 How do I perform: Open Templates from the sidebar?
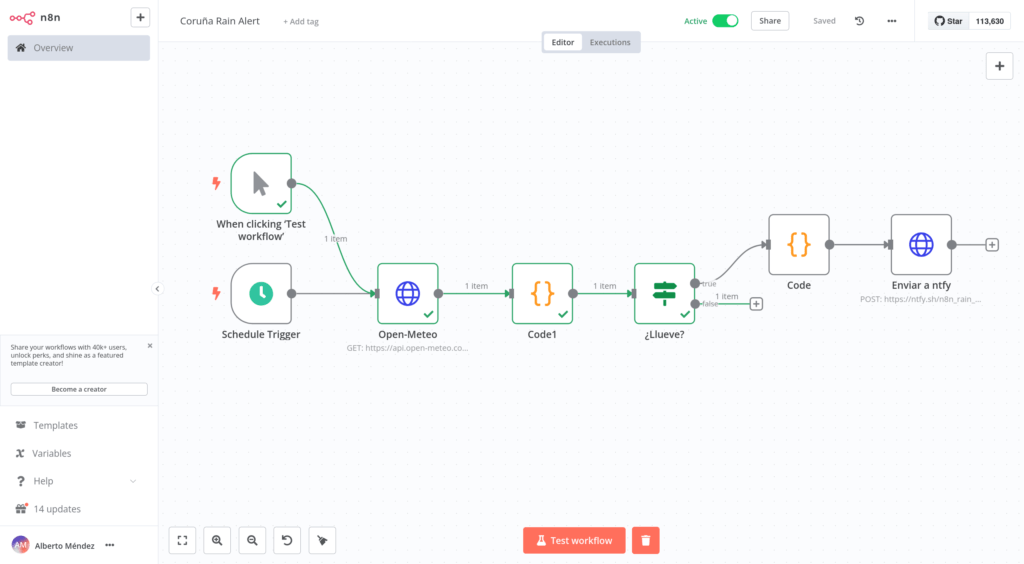pyautogui.click(x=55, y=425)
